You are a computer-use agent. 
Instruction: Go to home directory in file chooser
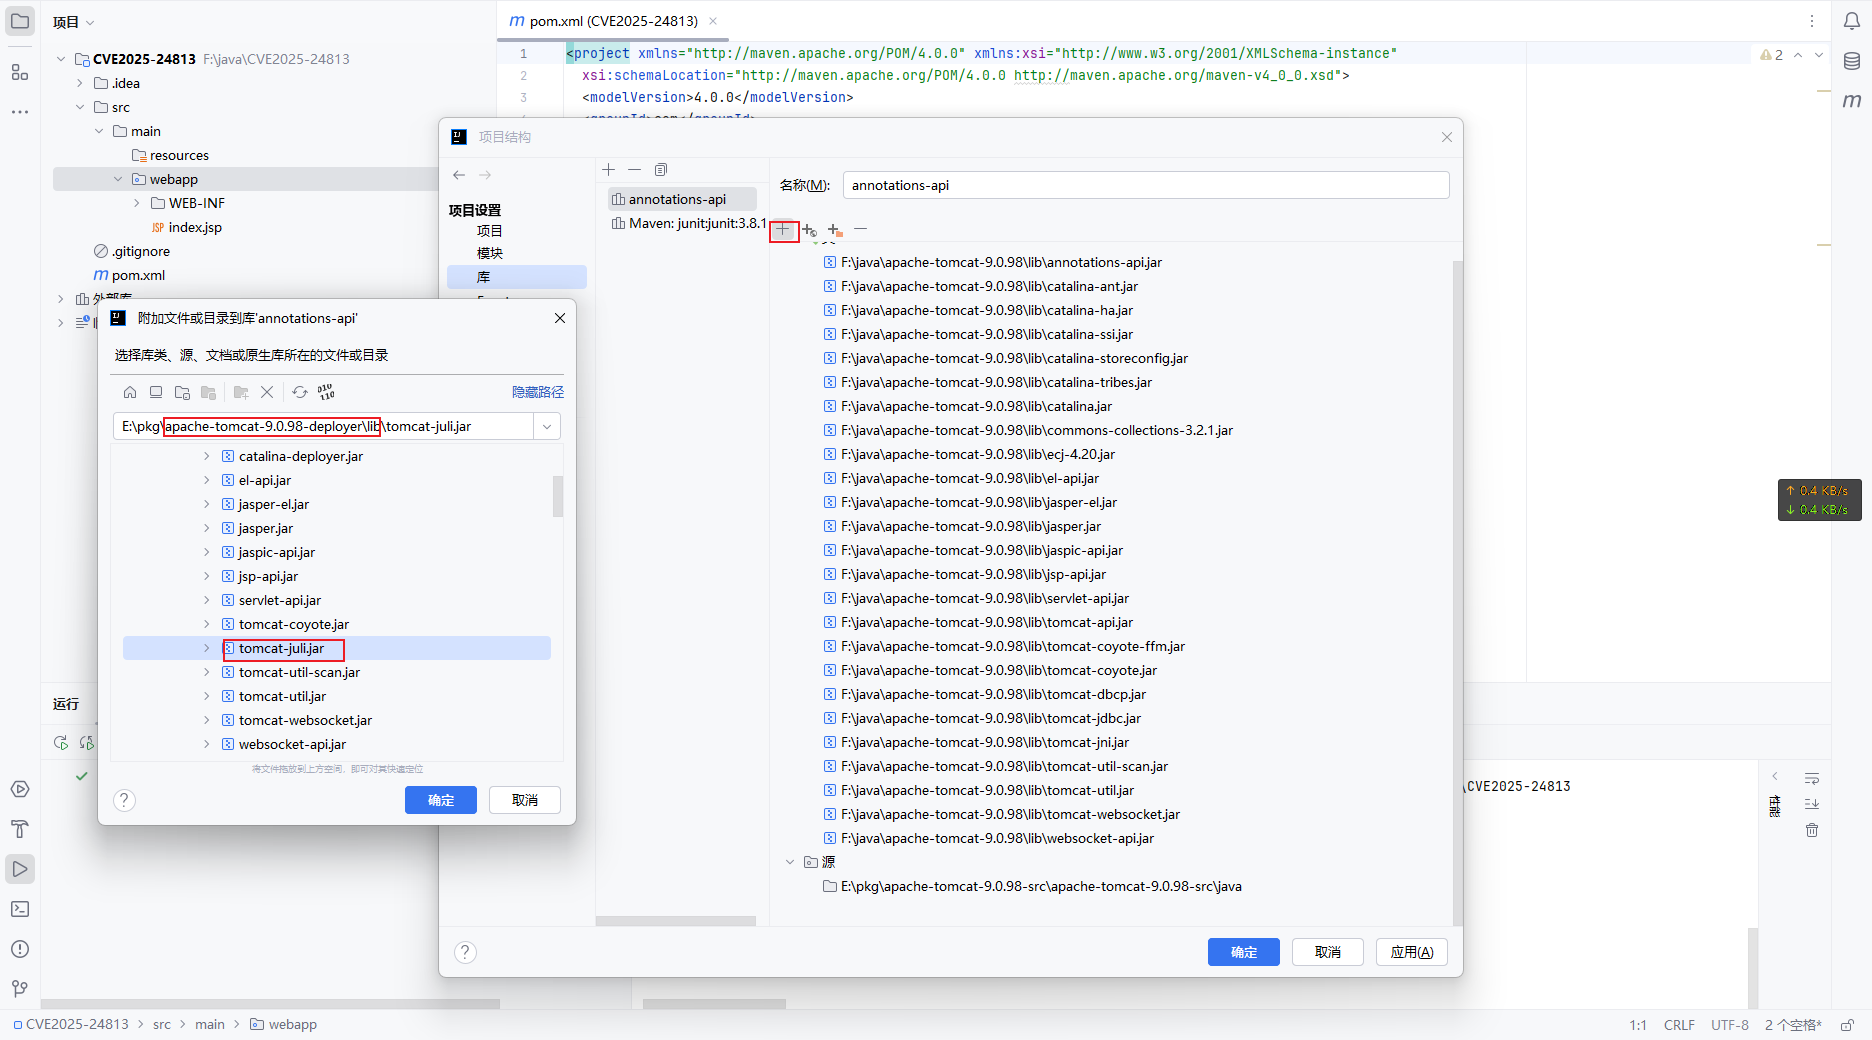tap(130, 392)
